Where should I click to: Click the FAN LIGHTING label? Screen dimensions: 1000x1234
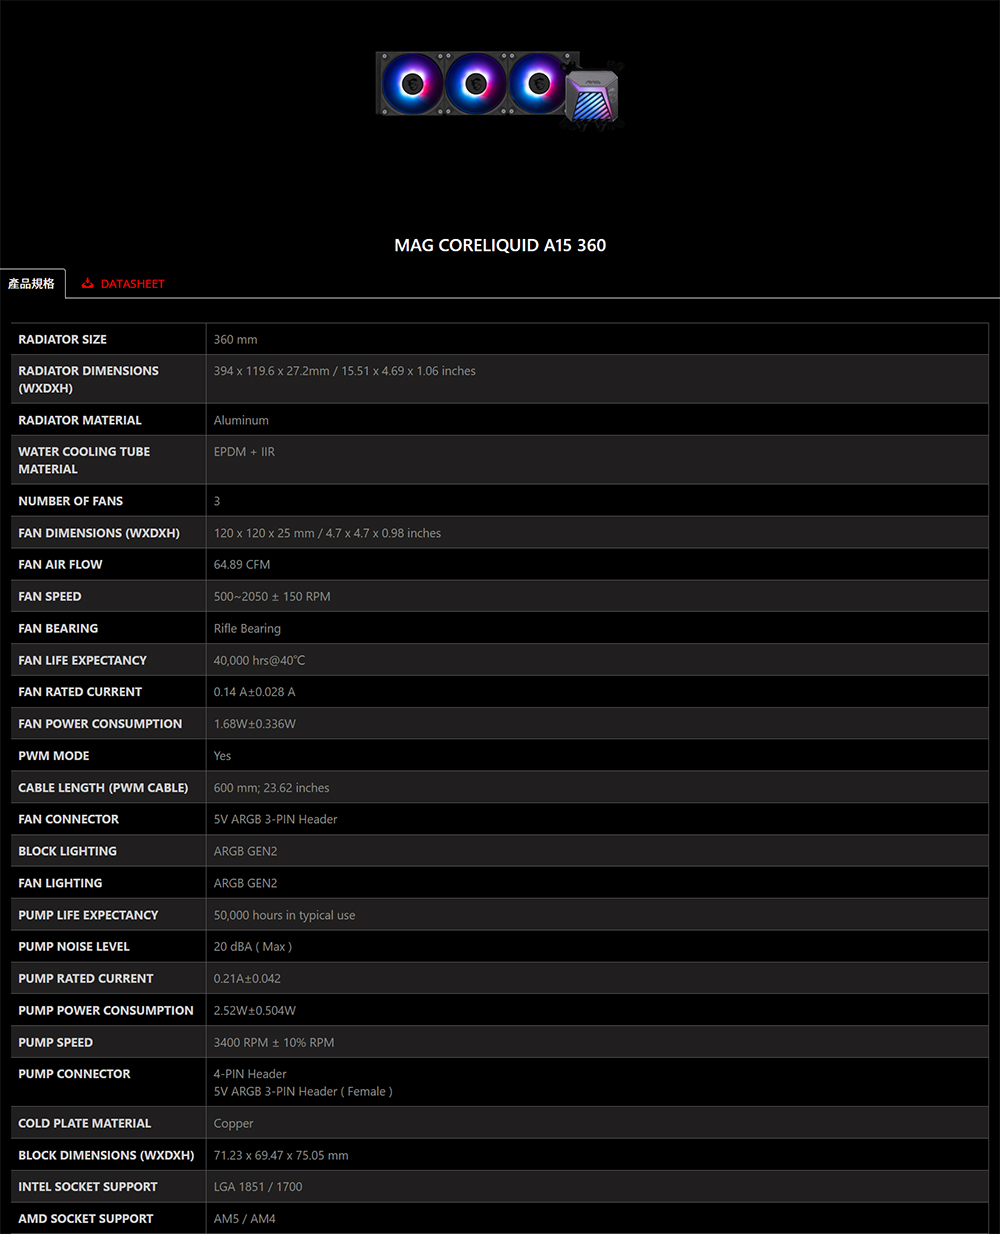pos(60,883)
